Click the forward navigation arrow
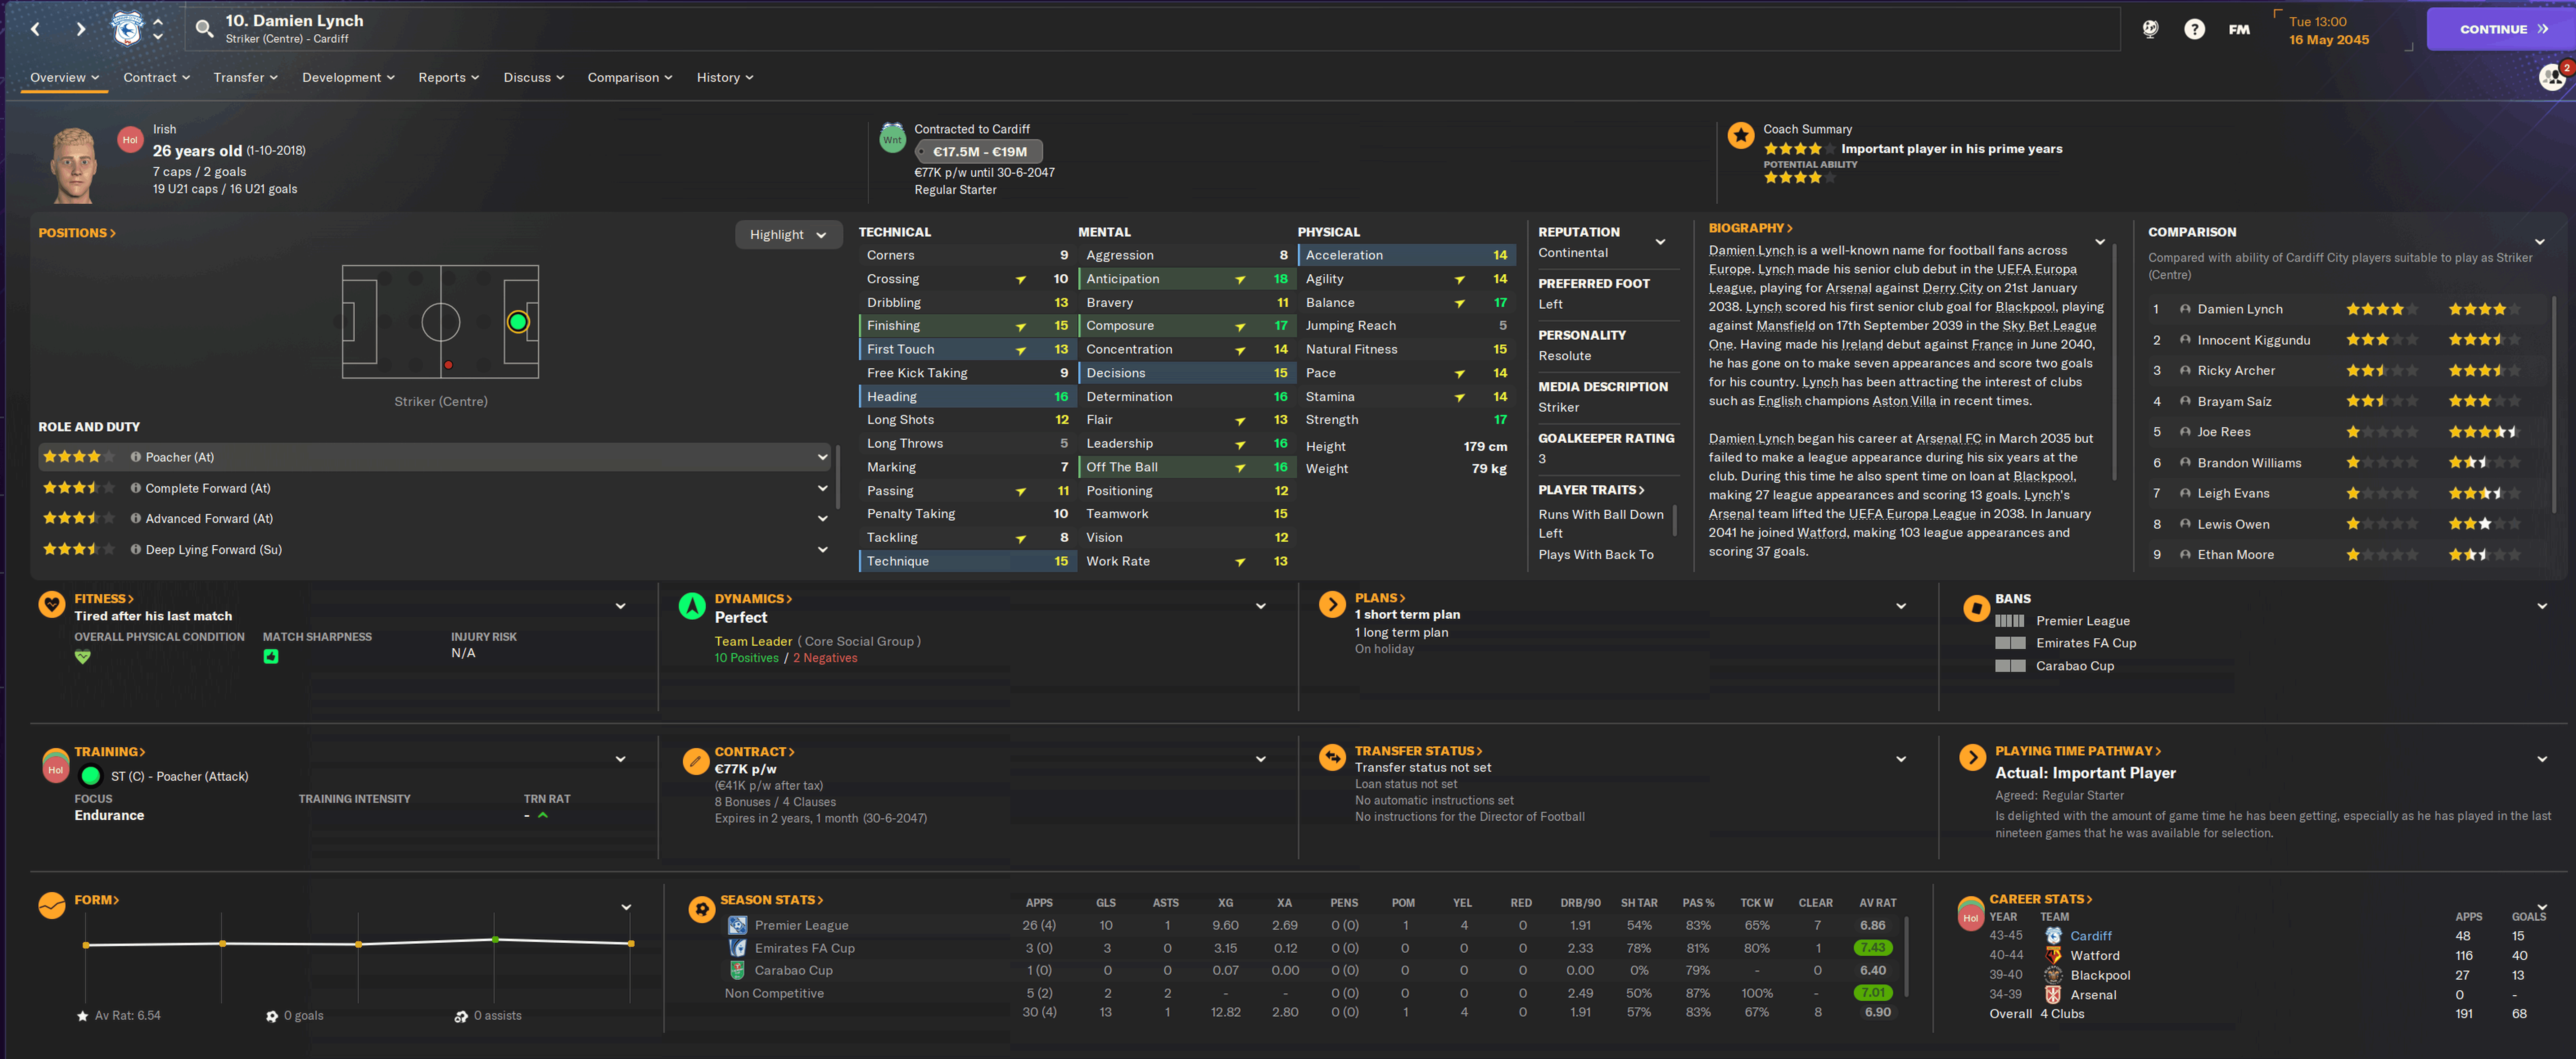The height and width of the screenshot is (1059, 2576). pyautogui.click(x=81, y=29)
